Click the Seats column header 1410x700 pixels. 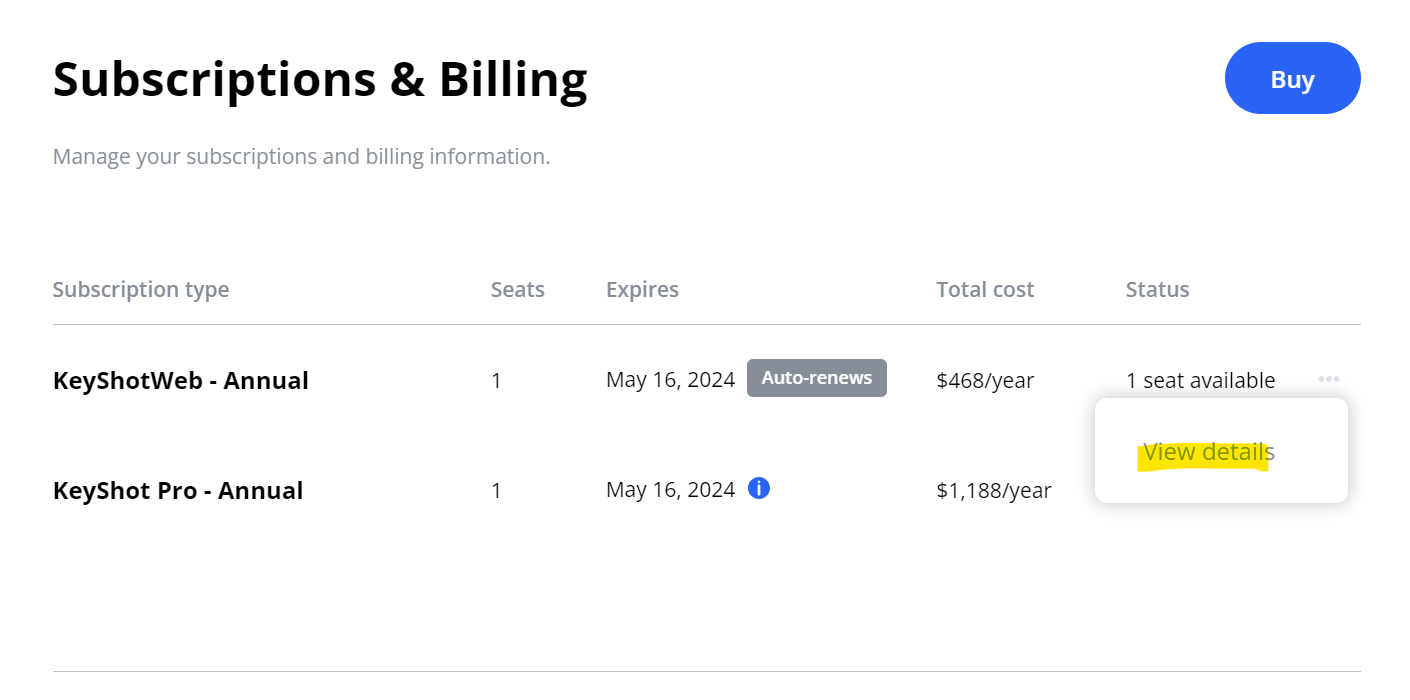point(518,290)
